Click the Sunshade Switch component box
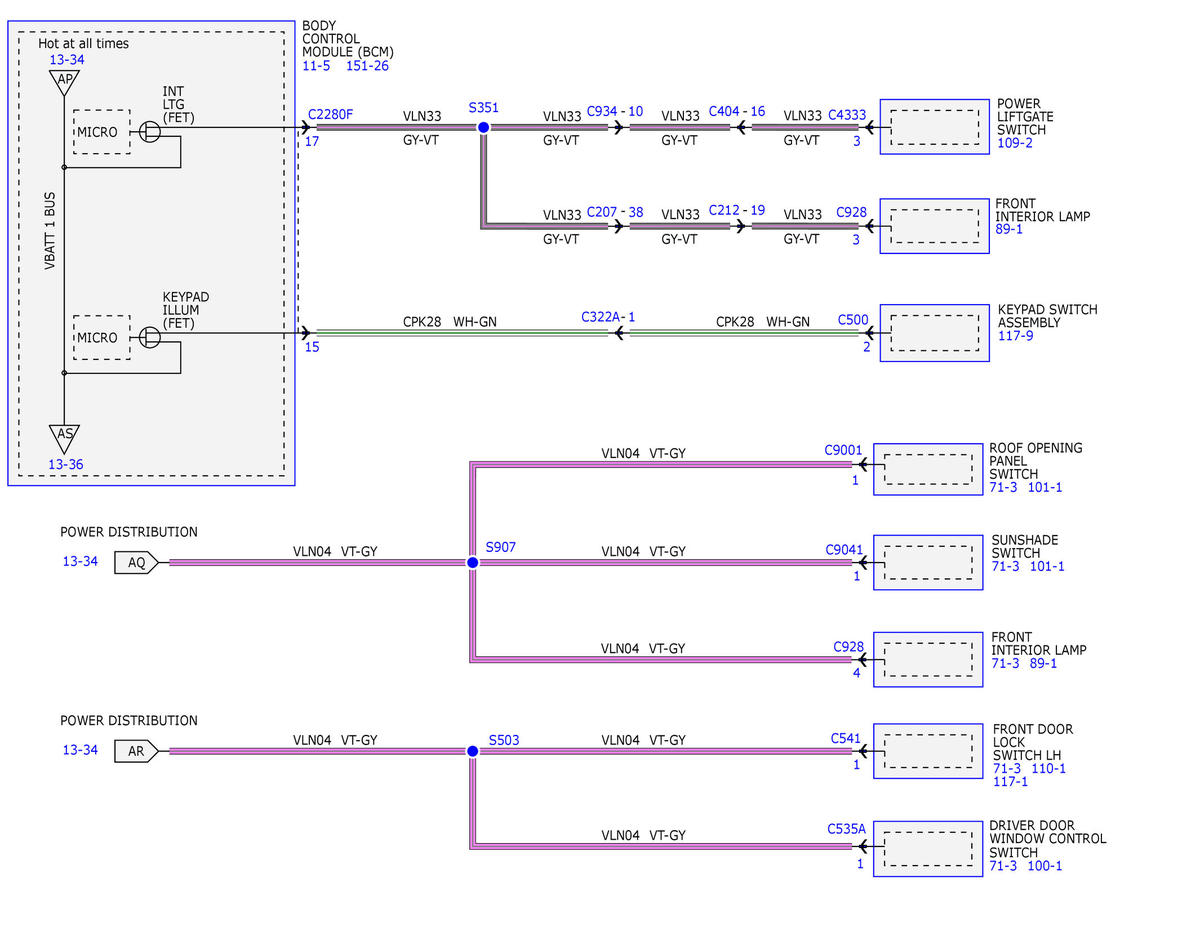This screenshot has width=1200, height=927. pyautogui.click(x=928, y=563)
